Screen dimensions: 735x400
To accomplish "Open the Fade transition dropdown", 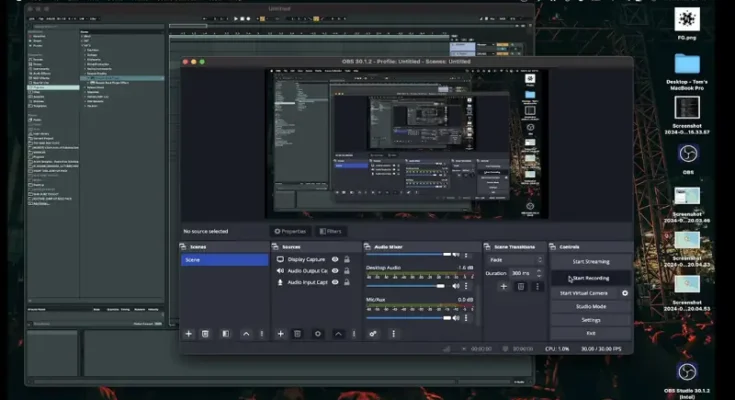I will pyautogui.click(x=516, y=259).
